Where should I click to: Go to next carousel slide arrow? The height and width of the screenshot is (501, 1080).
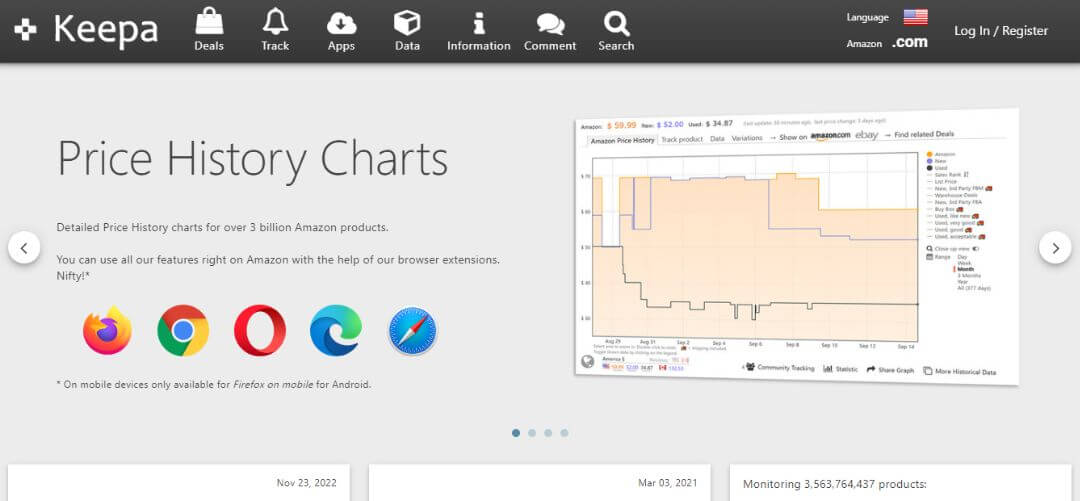coord(1055,247)
